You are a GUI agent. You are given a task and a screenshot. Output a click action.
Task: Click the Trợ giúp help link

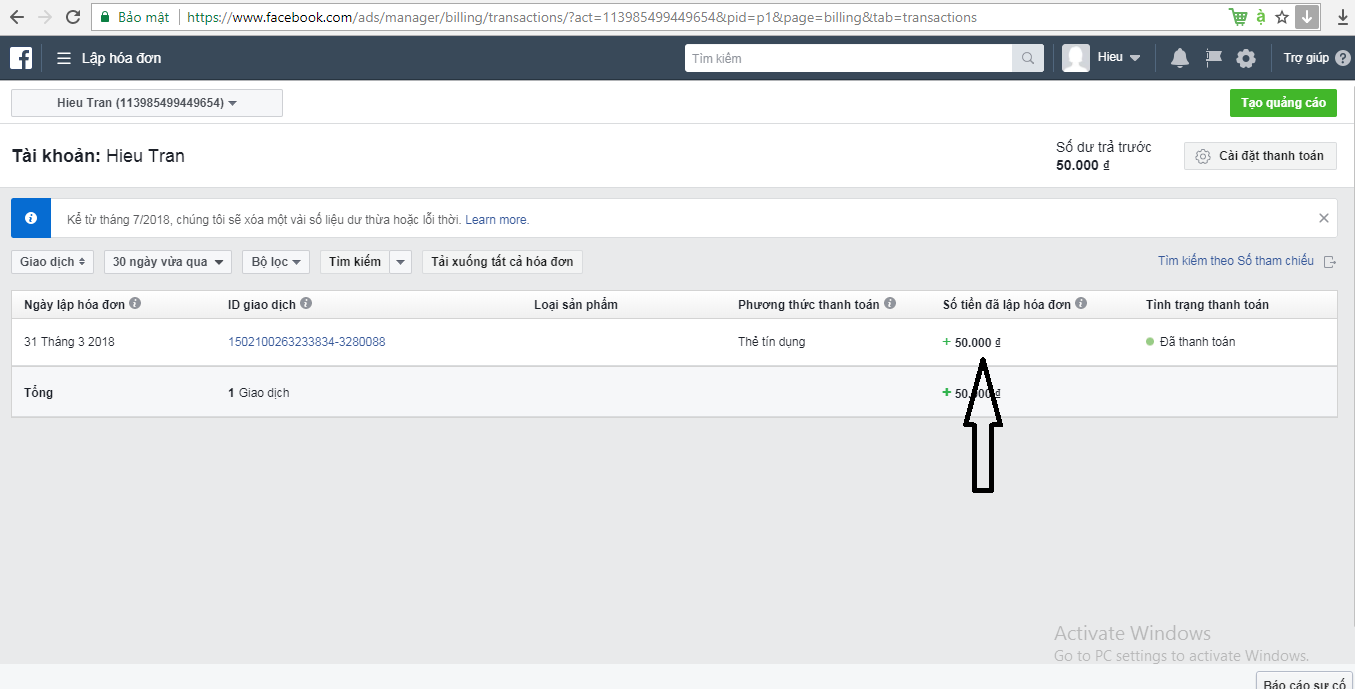point(1306,58)
